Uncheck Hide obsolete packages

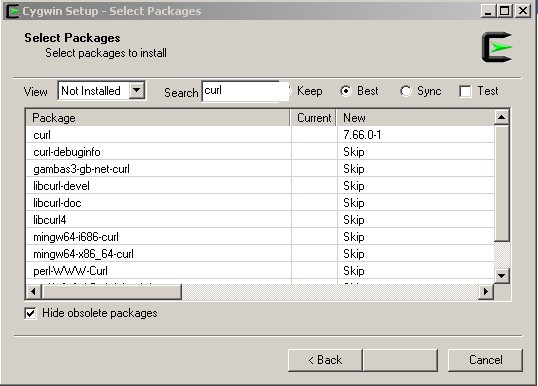click(x=31, y=313)
